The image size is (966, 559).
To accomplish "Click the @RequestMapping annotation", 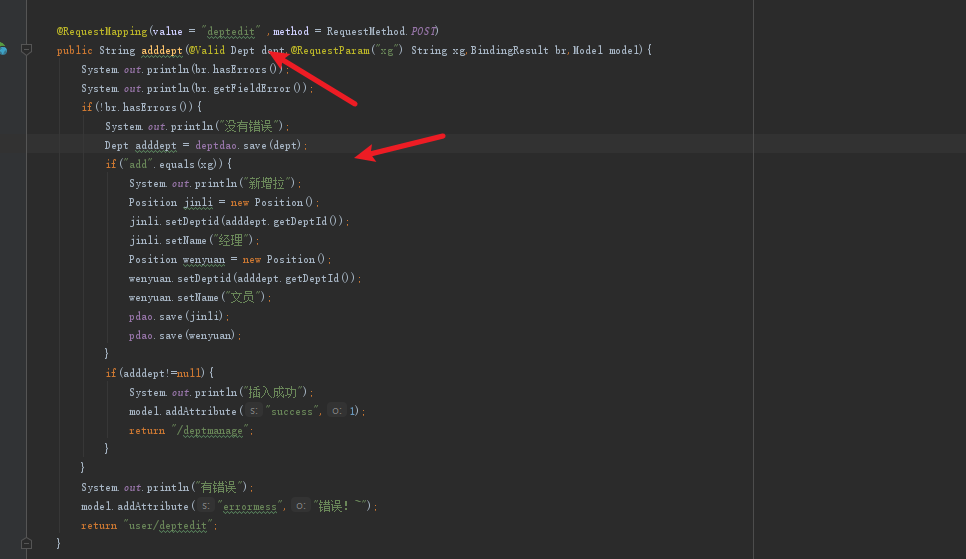I will 102,31.
